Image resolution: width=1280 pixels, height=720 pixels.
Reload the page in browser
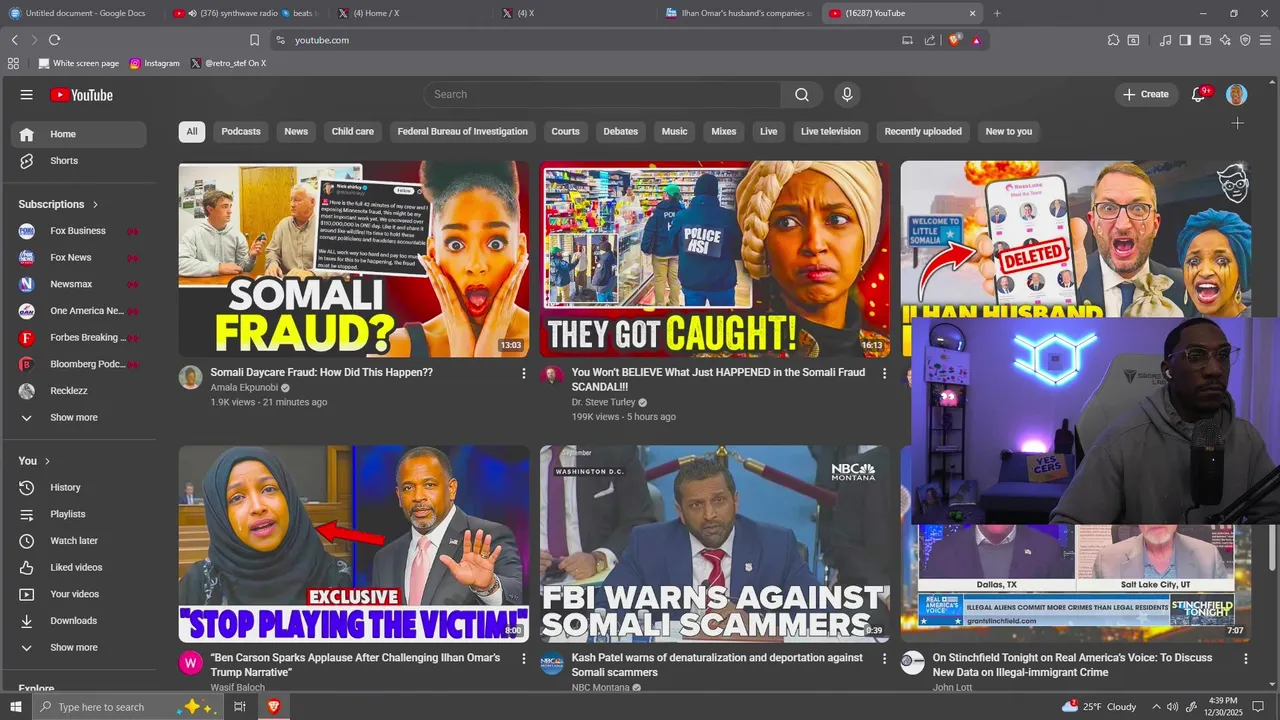tap(54, 40)
